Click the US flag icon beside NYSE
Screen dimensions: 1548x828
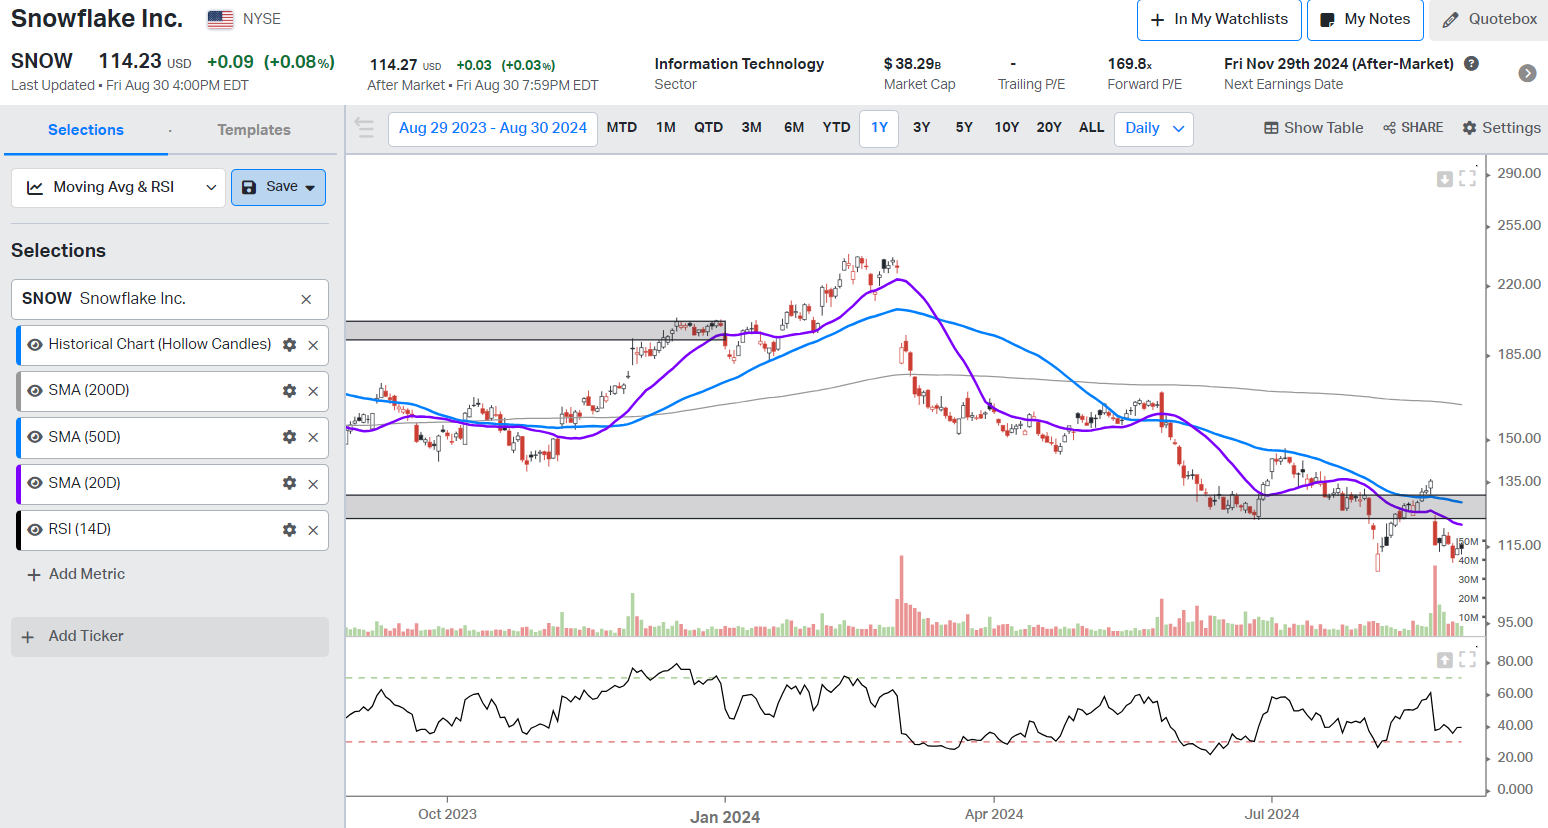220,19
